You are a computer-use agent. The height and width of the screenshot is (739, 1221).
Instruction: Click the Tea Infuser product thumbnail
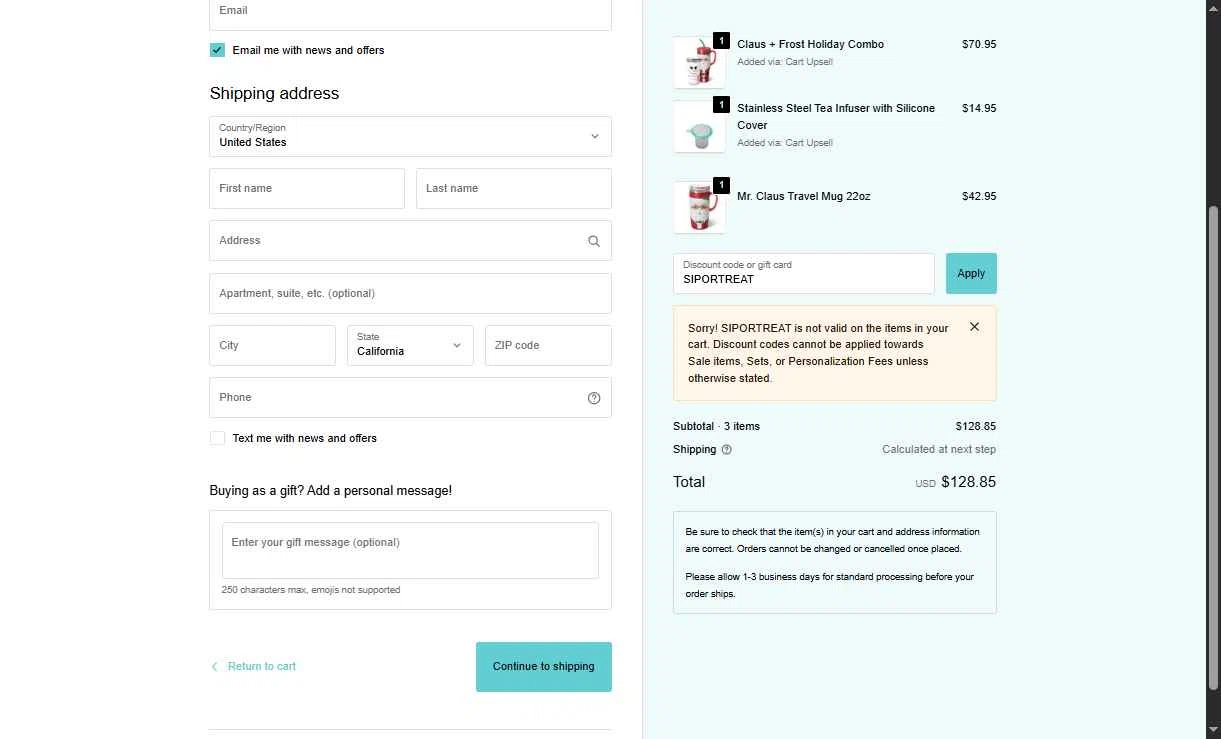pos(699,127)
